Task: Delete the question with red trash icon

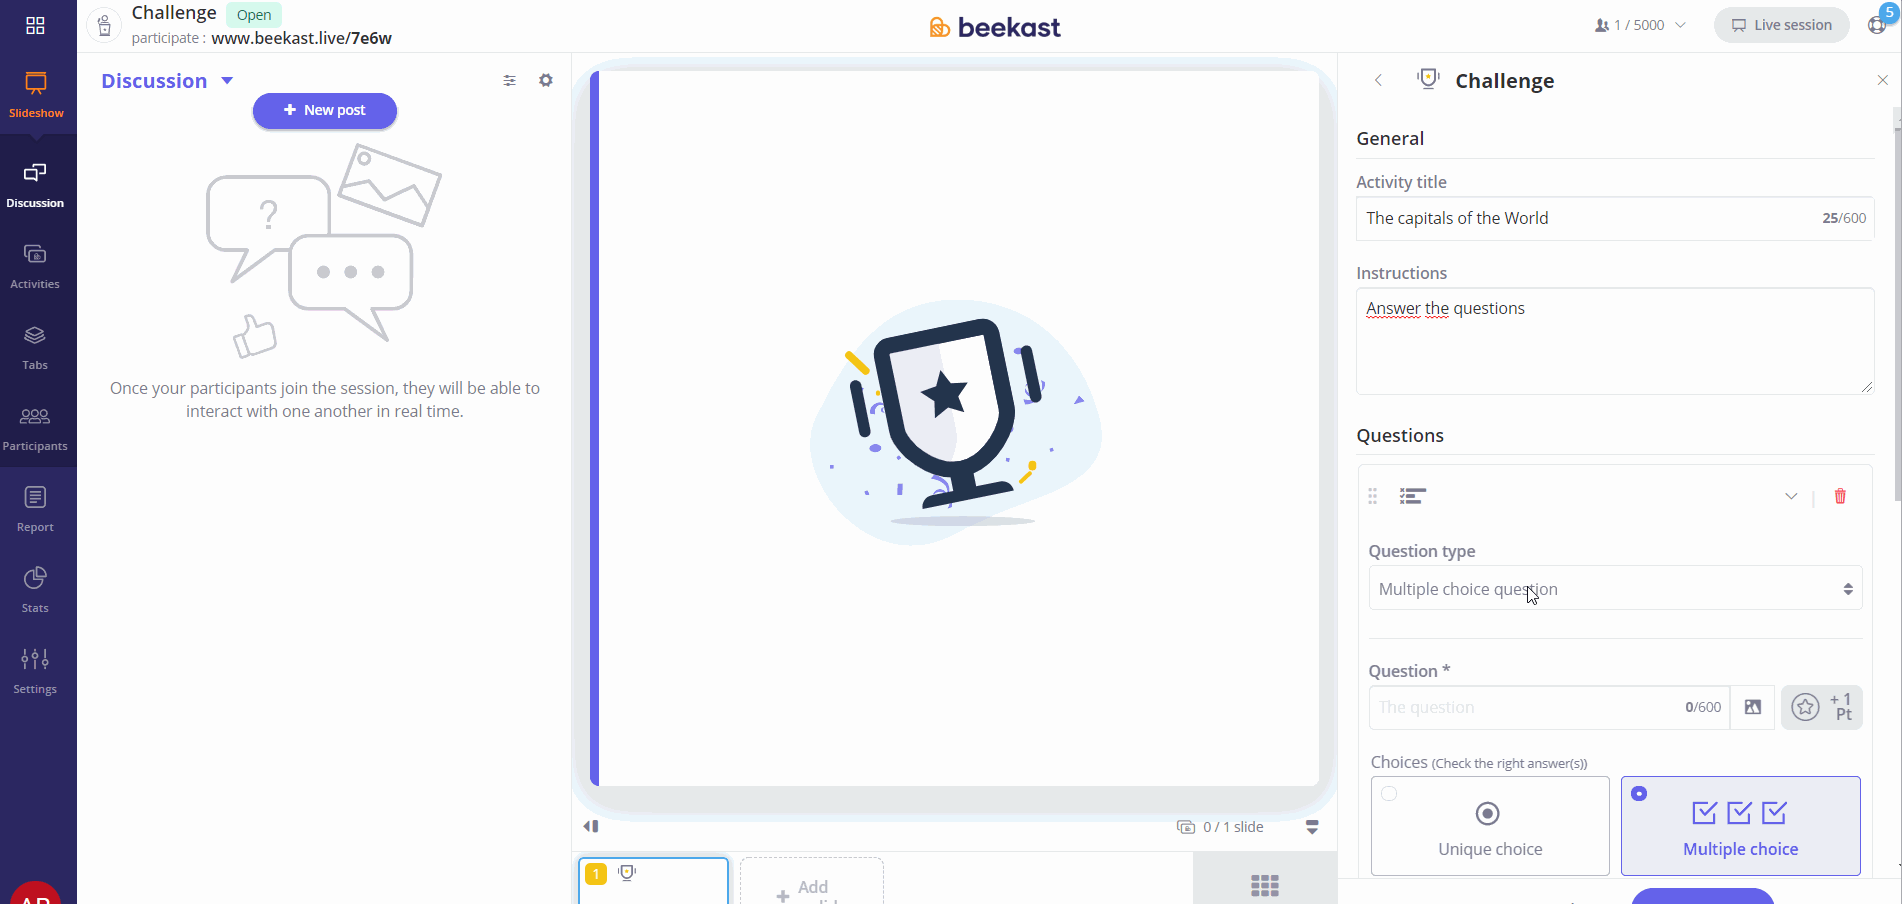Action: tap(1840, 496)
